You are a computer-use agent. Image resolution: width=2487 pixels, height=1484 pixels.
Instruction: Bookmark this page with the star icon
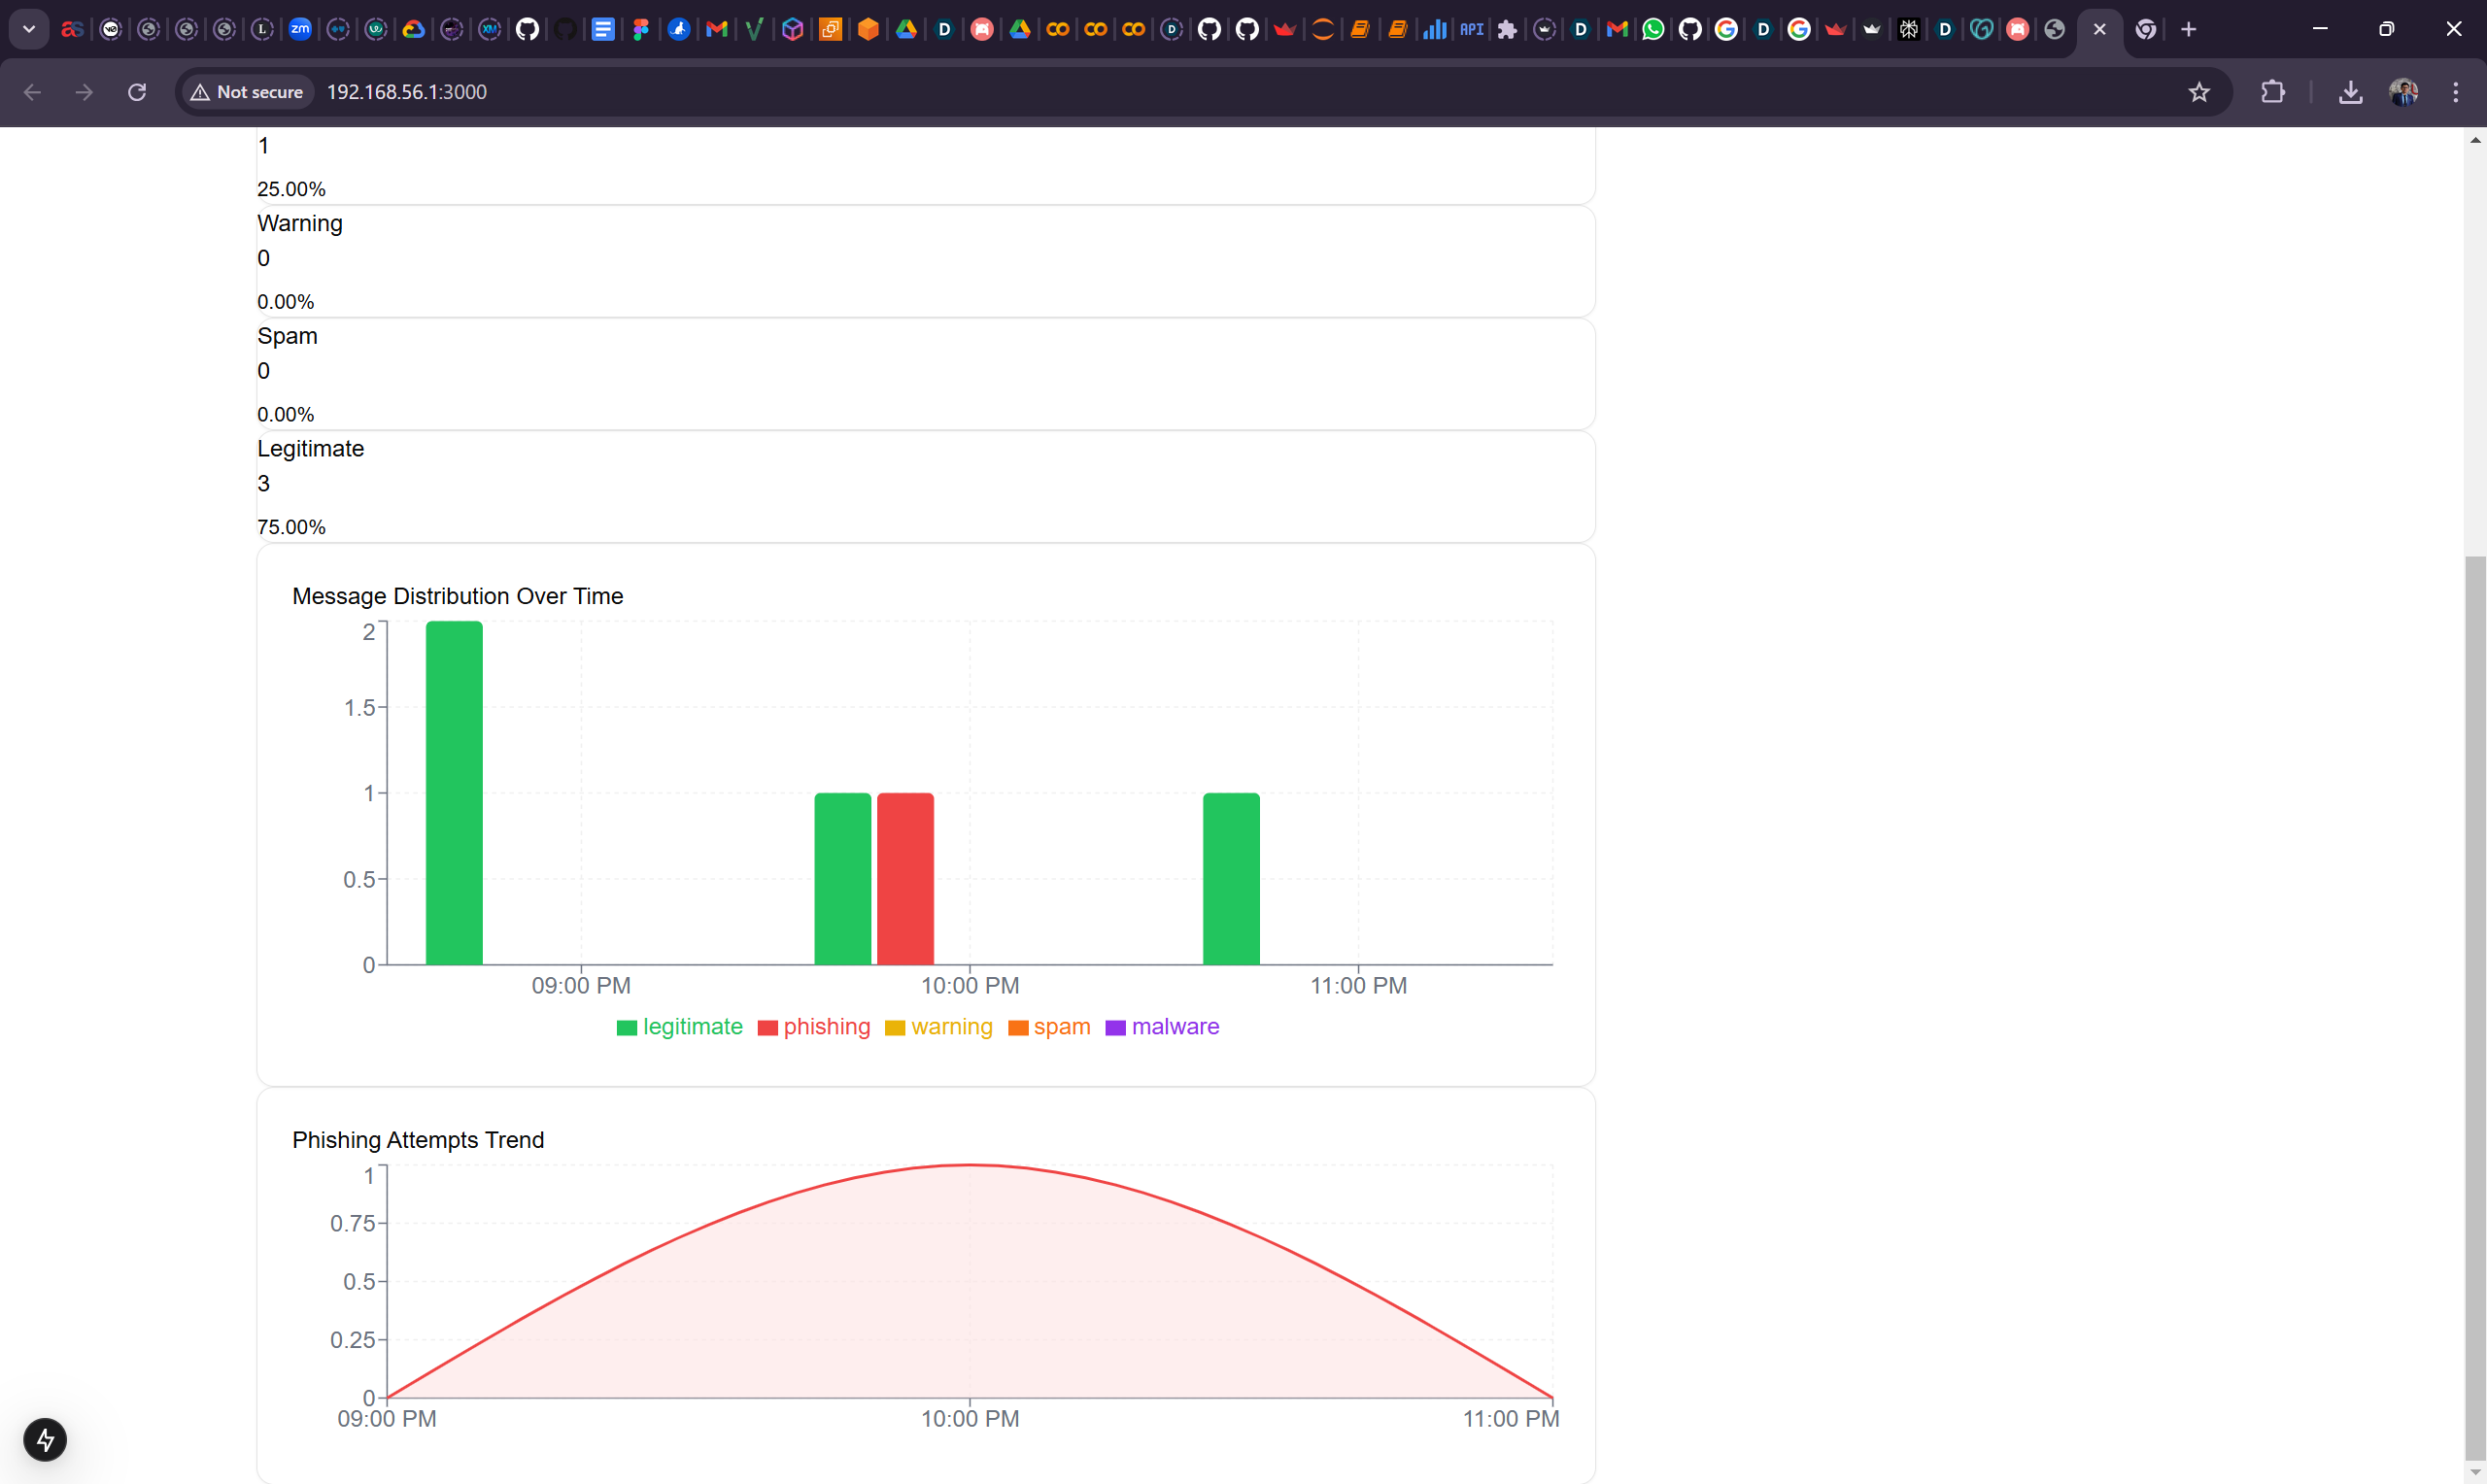pyautogui.click(x=2198, y=92)
